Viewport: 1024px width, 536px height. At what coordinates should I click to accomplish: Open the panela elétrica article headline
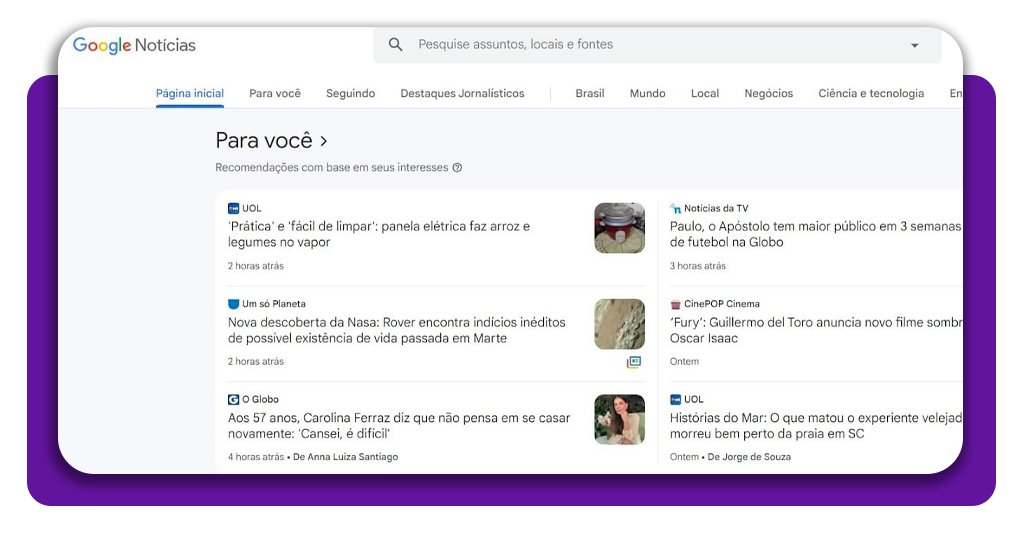click(x=378, y=234)
